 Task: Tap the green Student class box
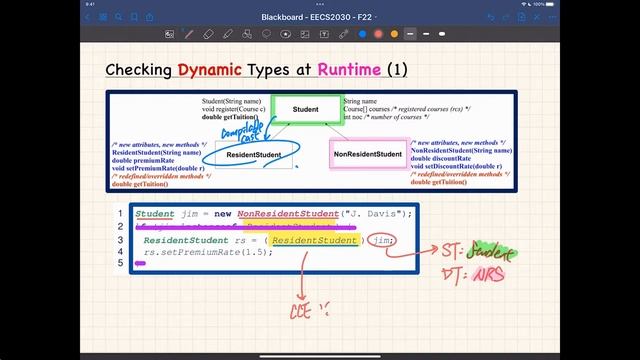(x=306, y=109)
